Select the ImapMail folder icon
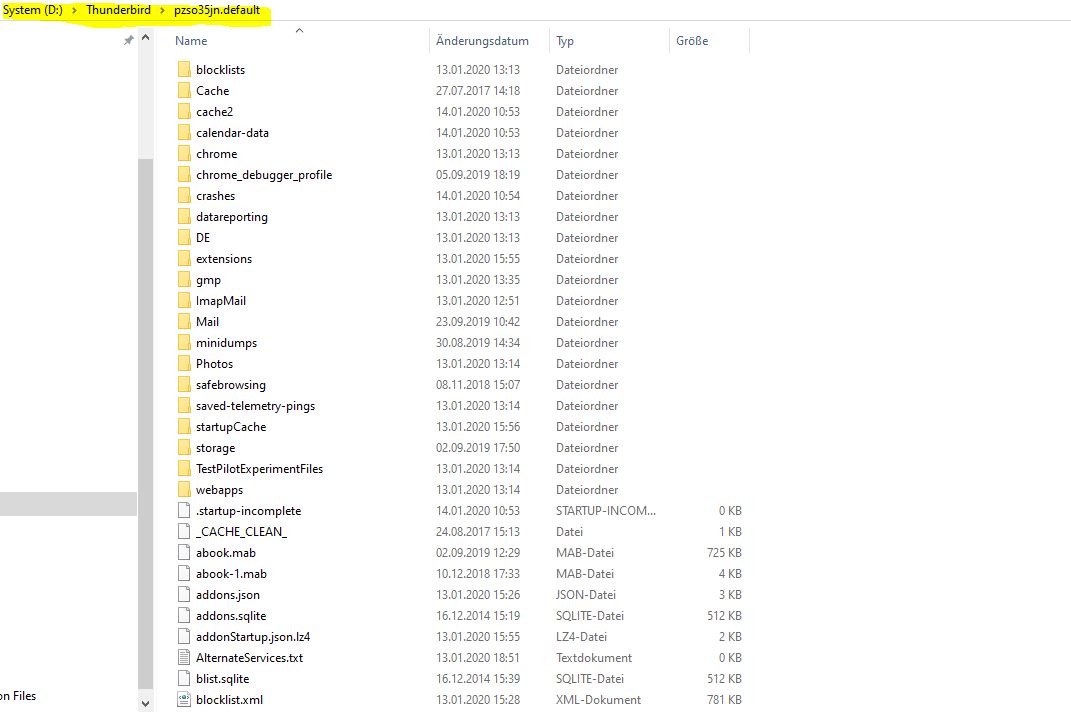Viewport: 1071px width, 726px height. click(184, 301)
